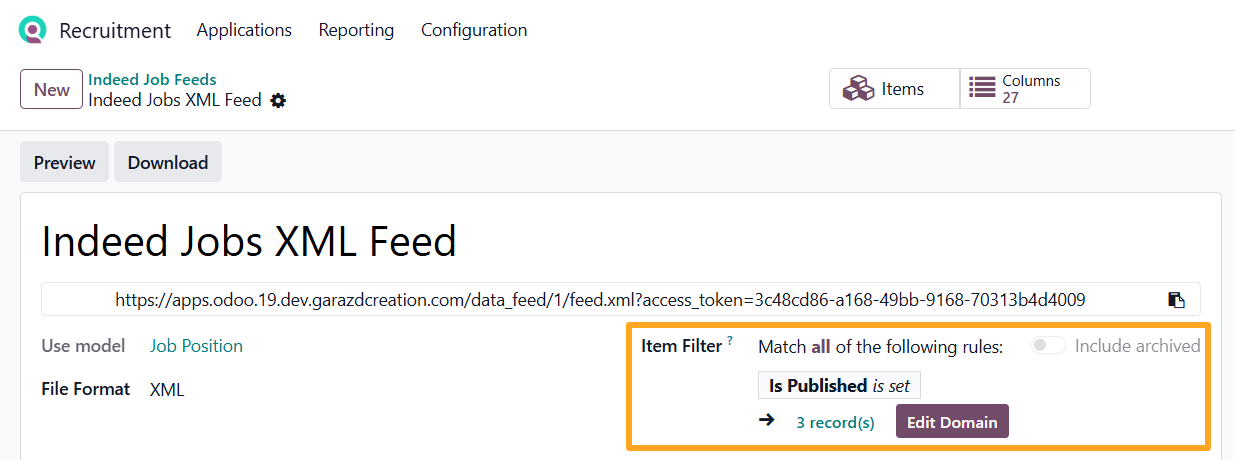
Task: Click the Indeed Jobs XML Feed title field
Action: pyautogui.click(x=249, y=241)
